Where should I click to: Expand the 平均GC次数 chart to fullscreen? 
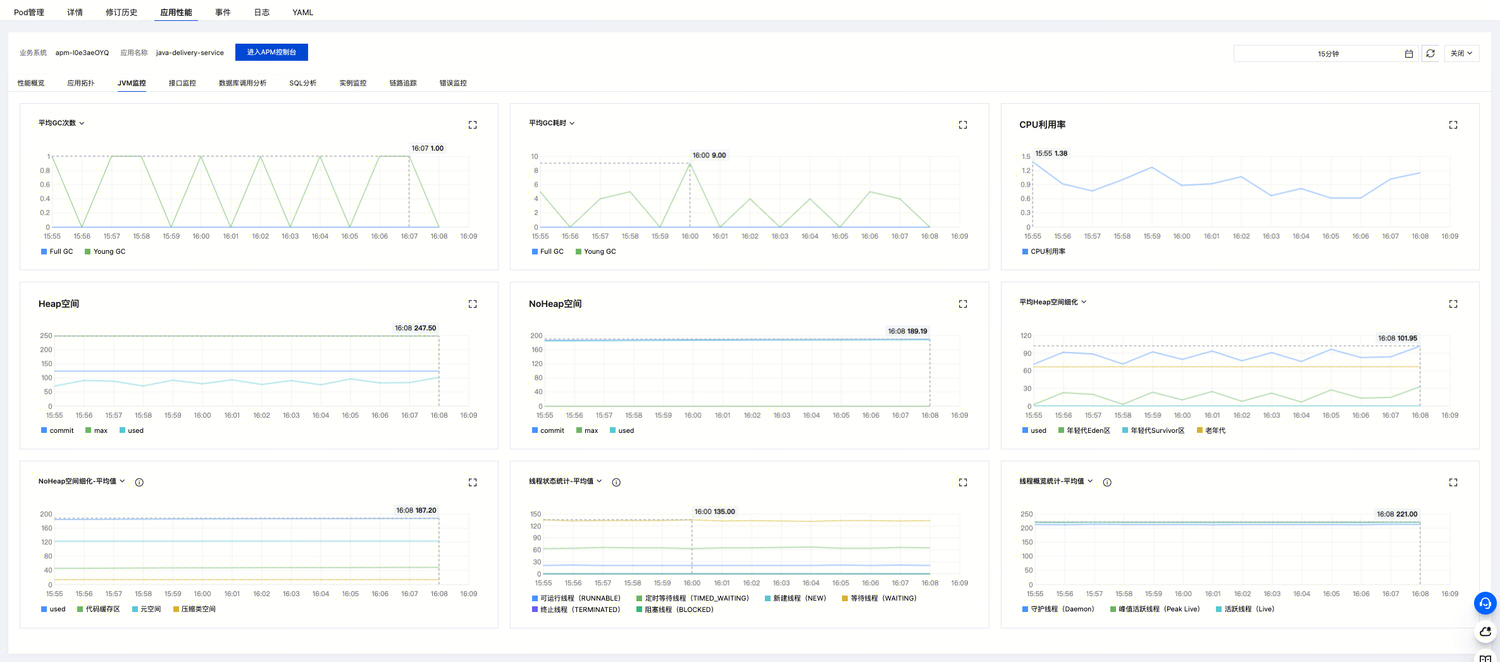[473, 125]
